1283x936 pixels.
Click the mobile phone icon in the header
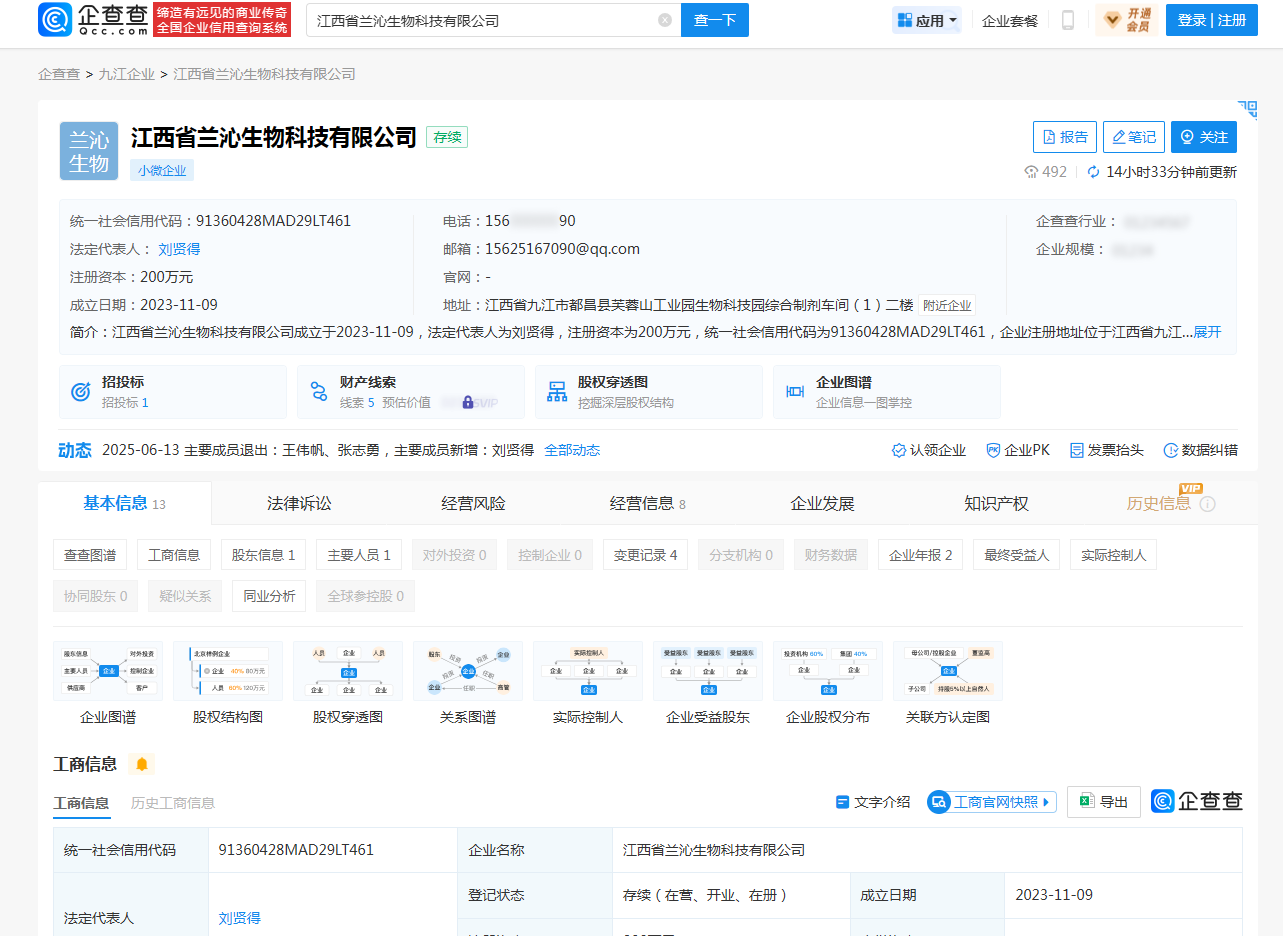coord(1068,20)
